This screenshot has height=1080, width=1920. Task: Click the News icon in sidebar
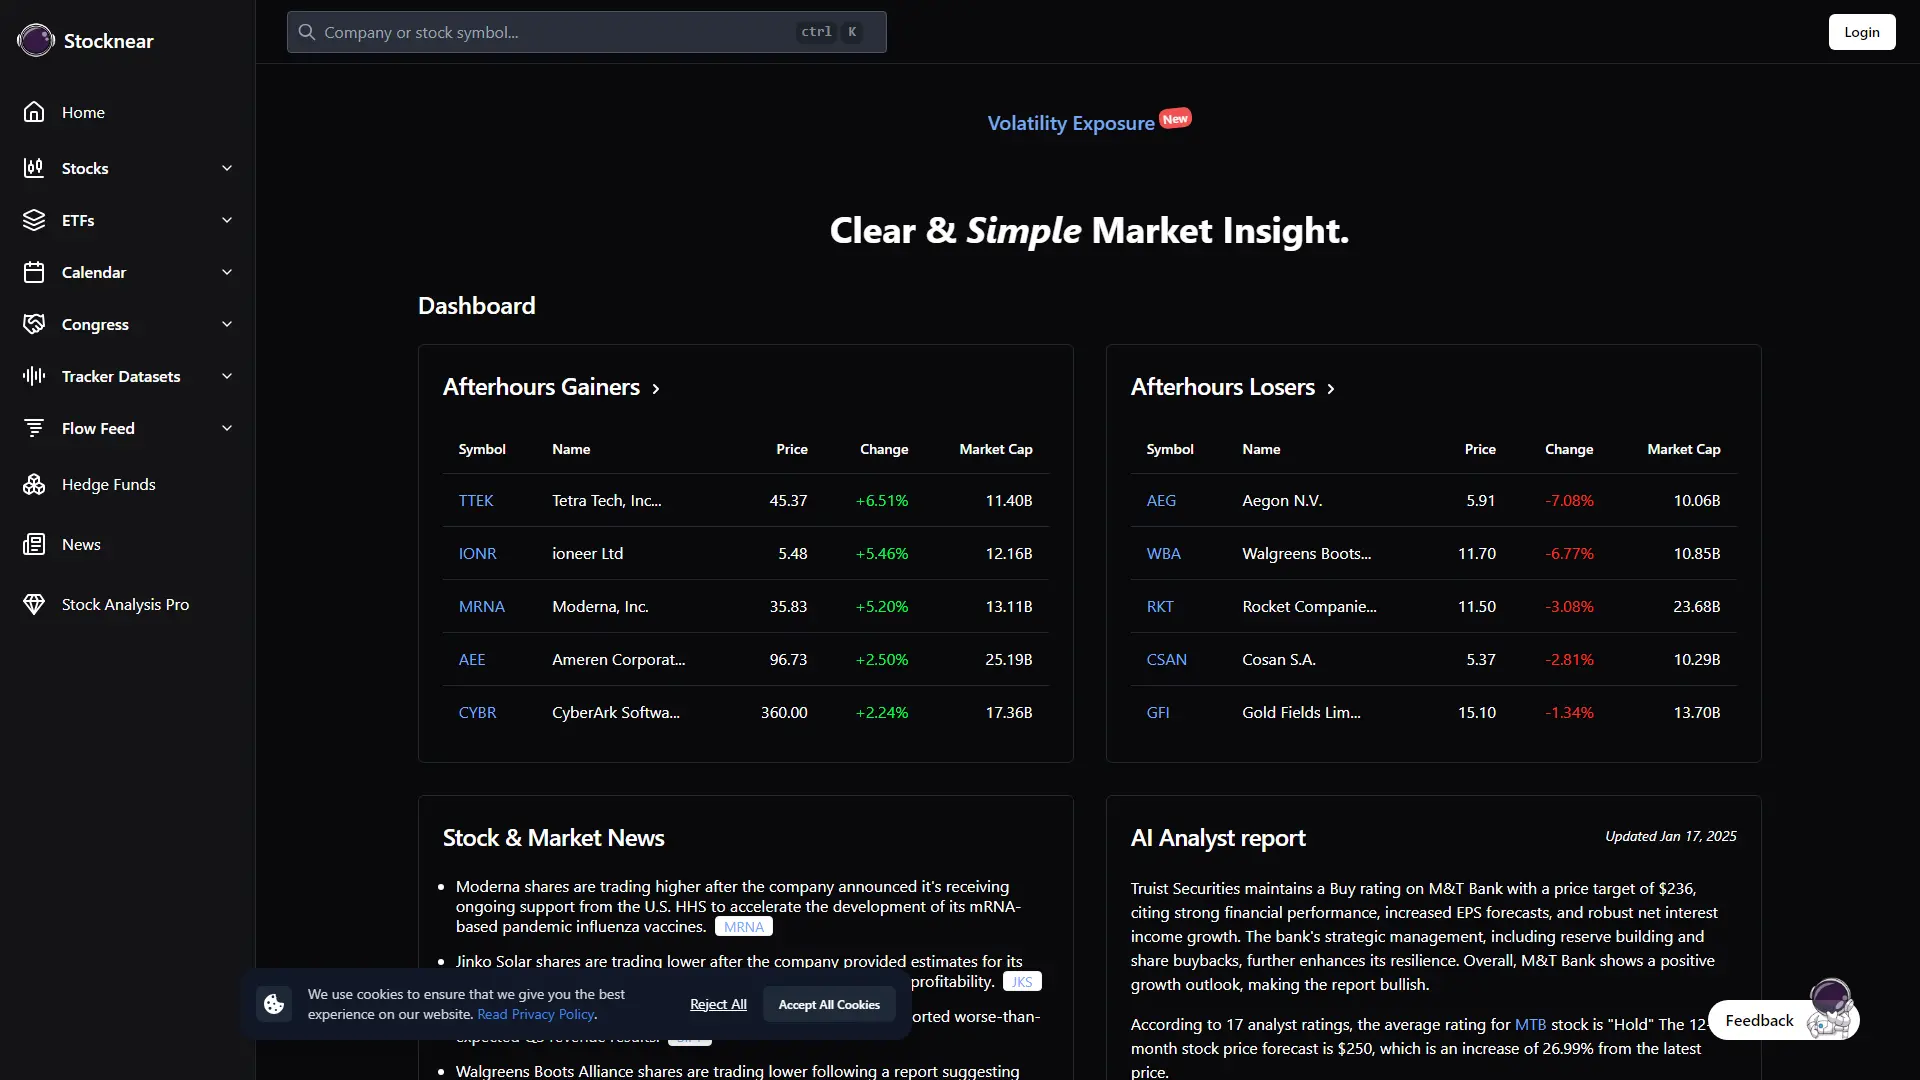(33, 543)
